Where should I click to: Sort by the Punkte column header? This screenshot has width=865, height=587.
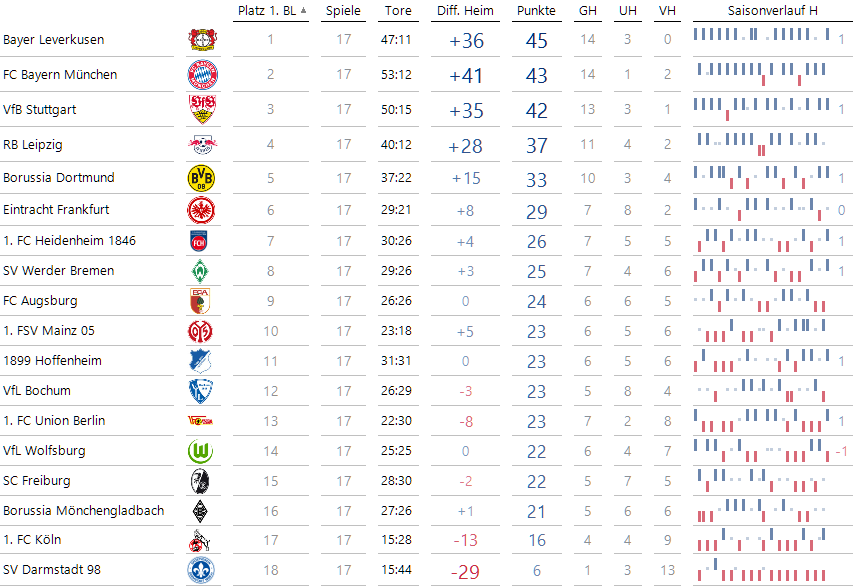(536, 10)
